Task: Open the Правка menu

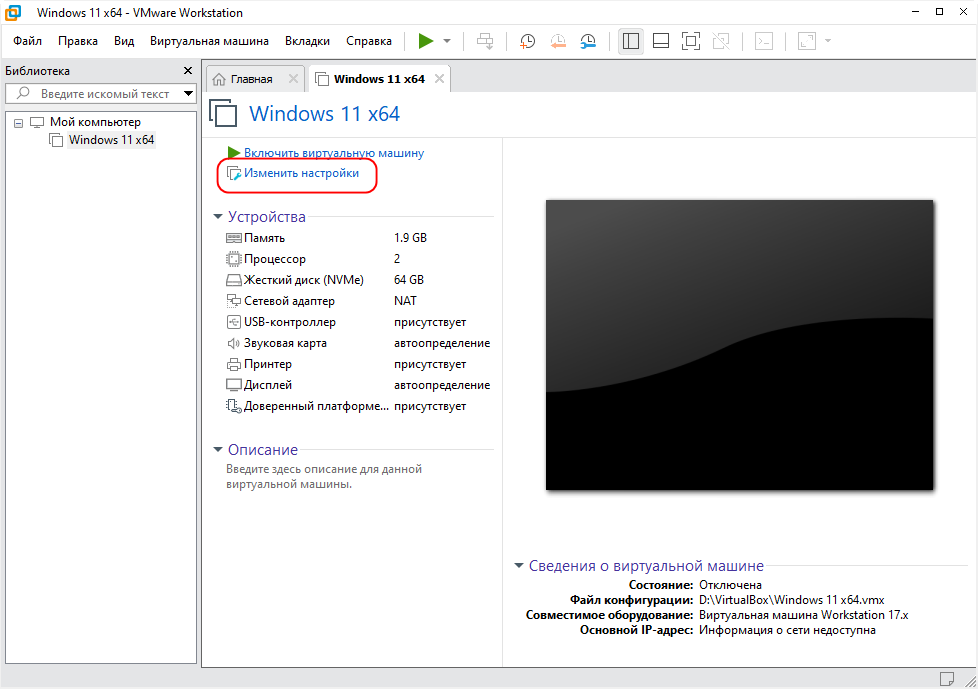Action: pos(78,41)
